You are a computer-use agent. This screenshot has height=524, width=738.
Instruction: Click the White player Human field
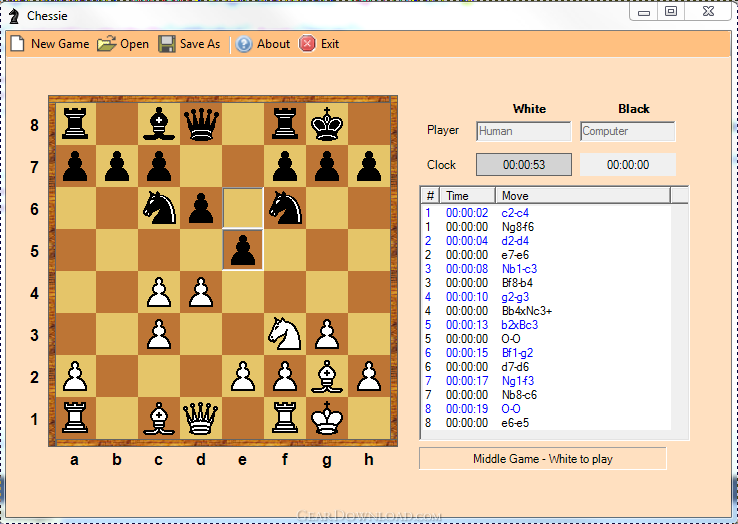(523, 131)
